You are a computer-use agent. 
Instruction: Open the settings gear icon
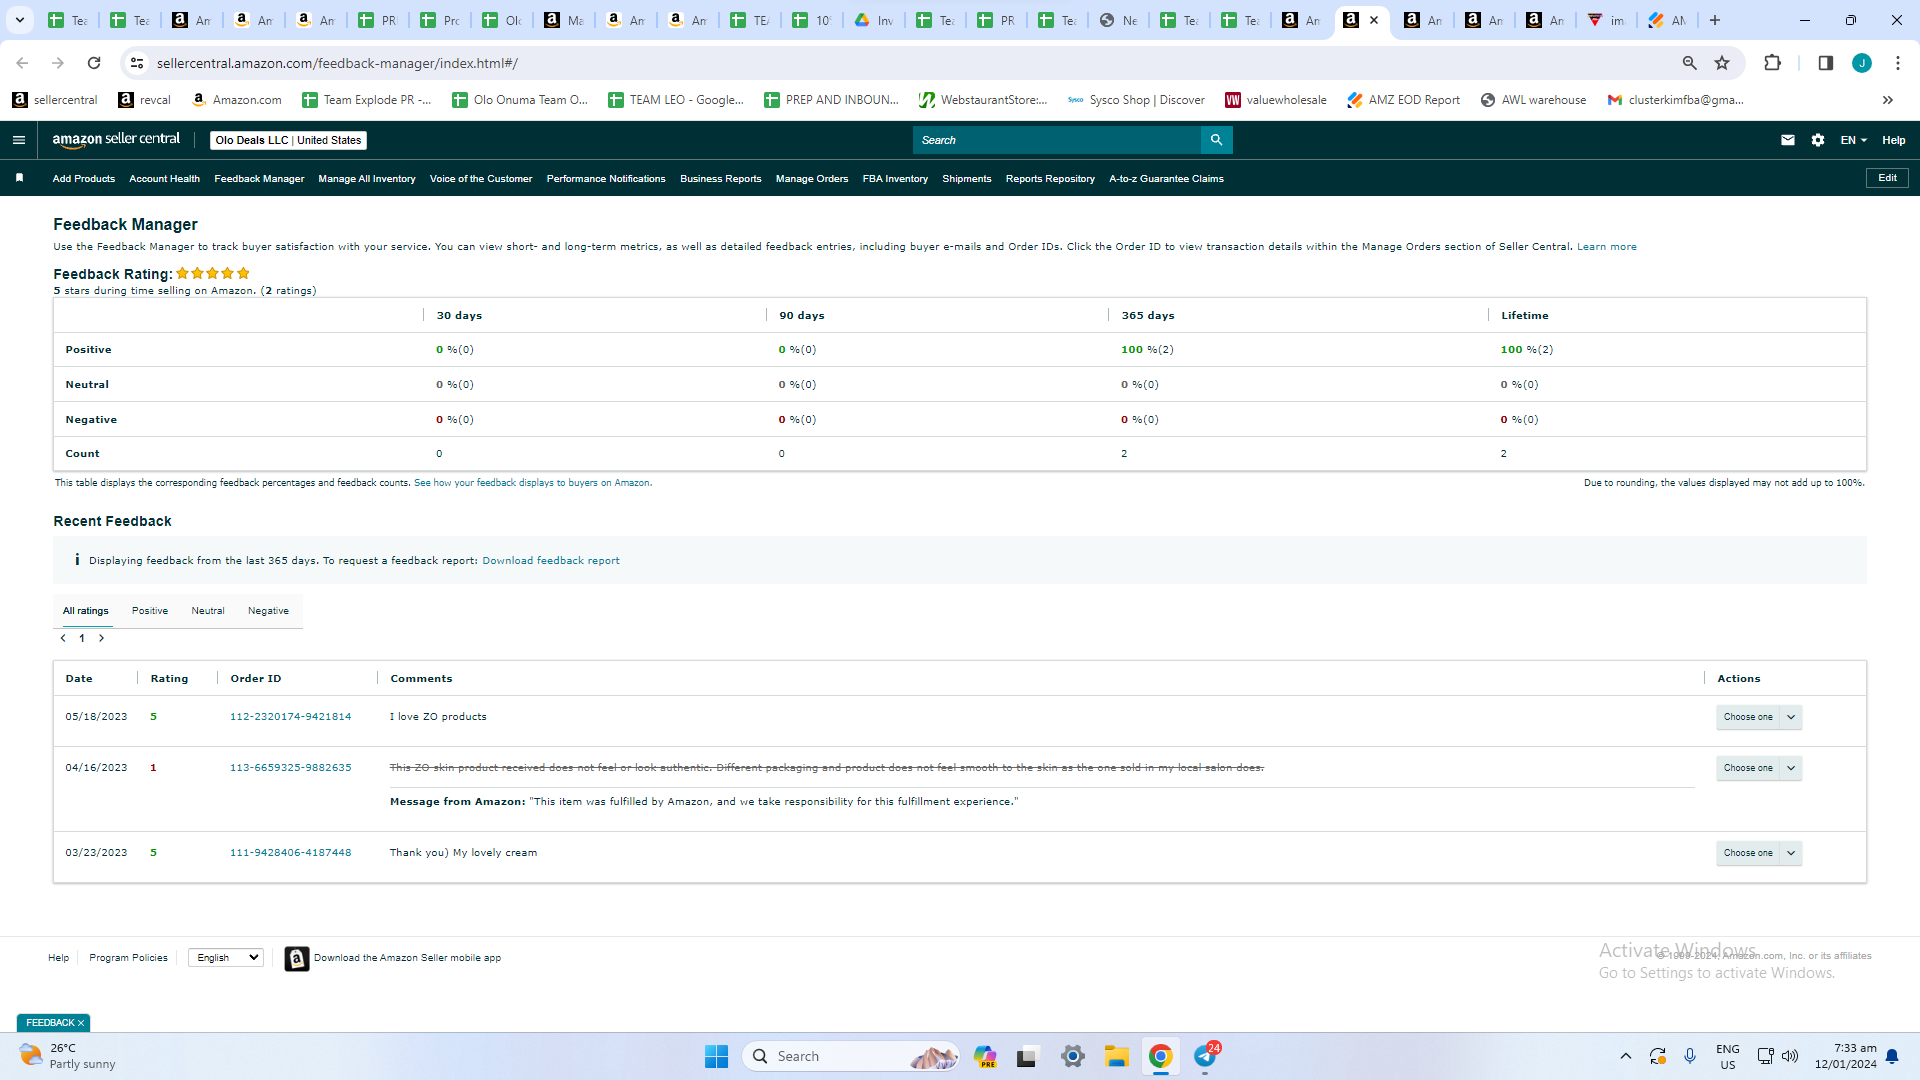(x=1818, y=140)
